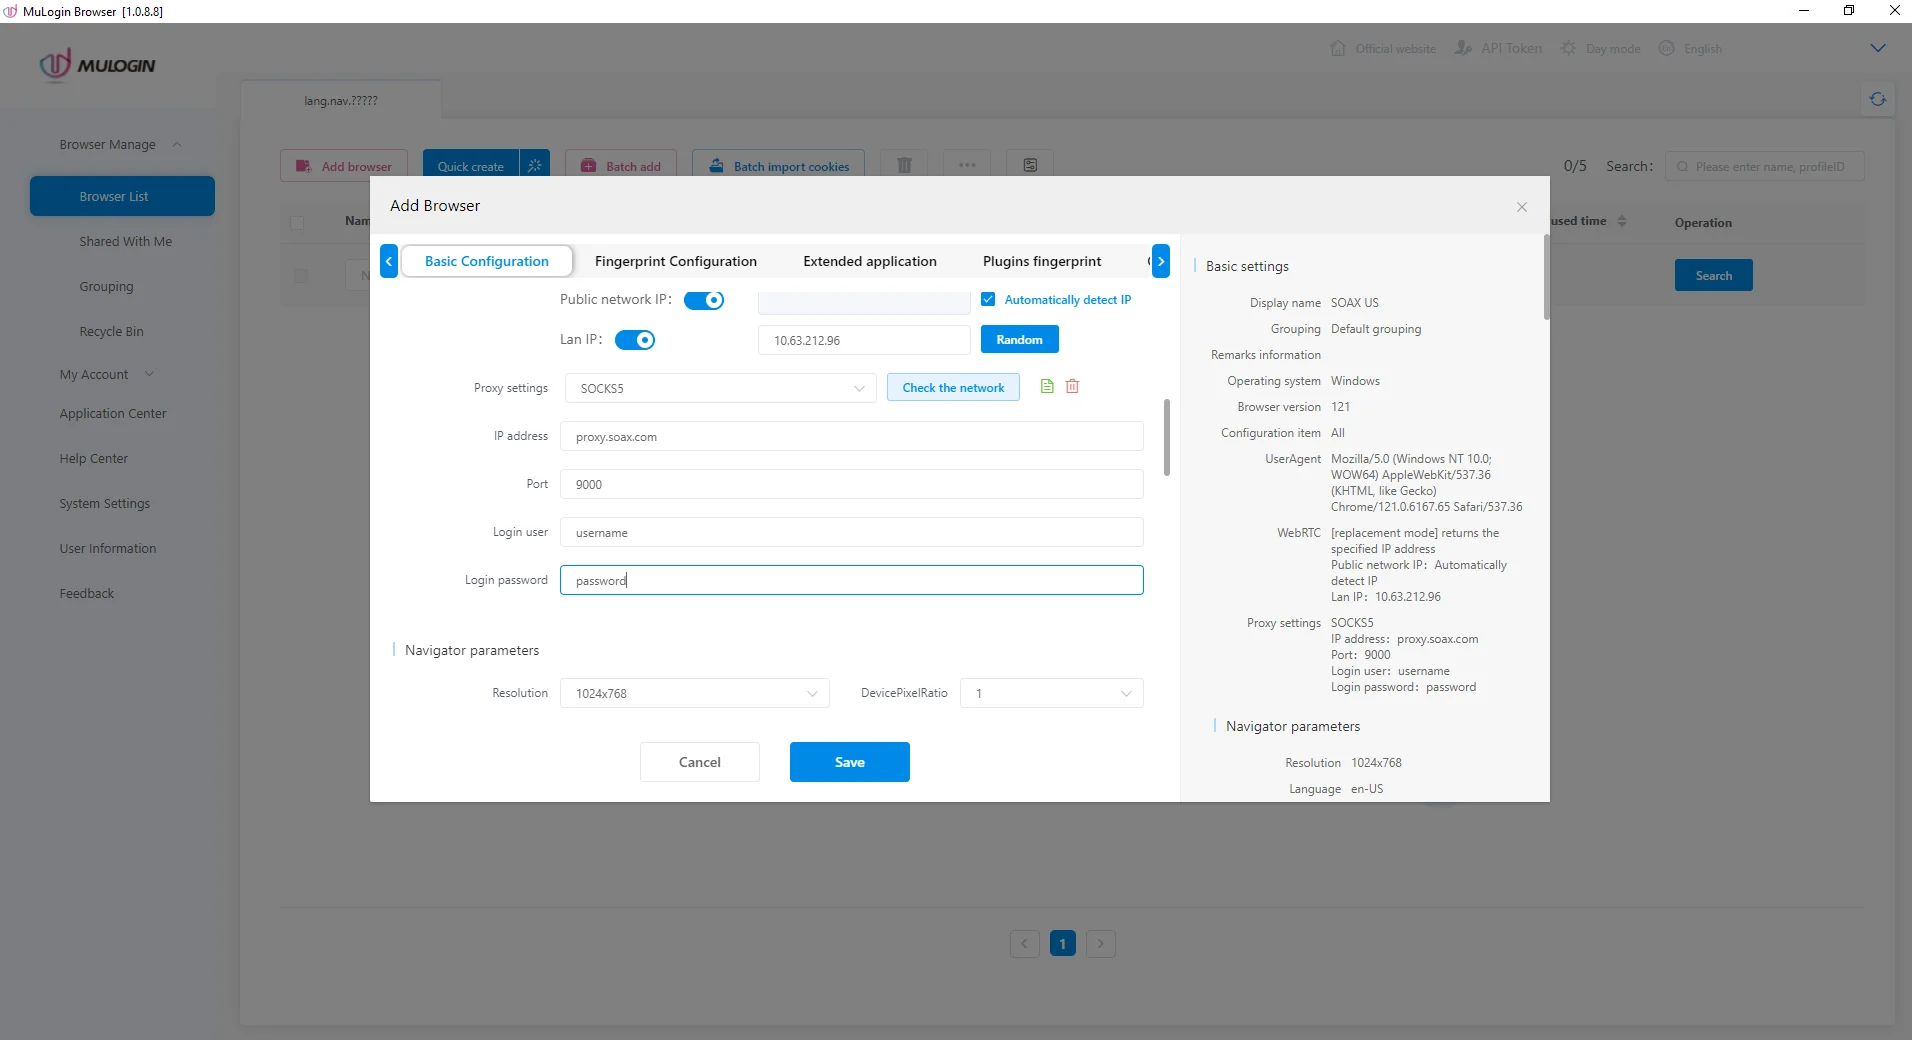Switch to Fingerprint Configuration tab
This screenshot has width=1912, height=1040.
point(675,261)
